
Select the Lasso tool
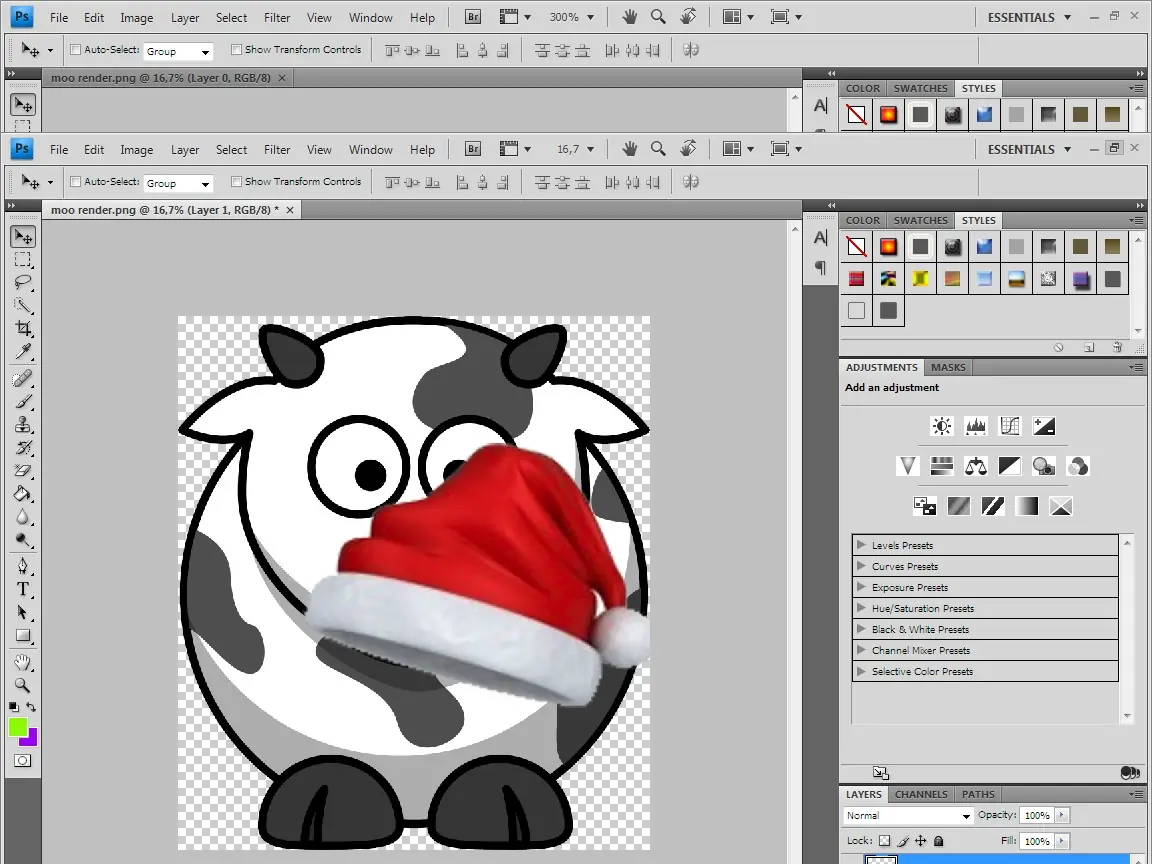pos(23,282)
